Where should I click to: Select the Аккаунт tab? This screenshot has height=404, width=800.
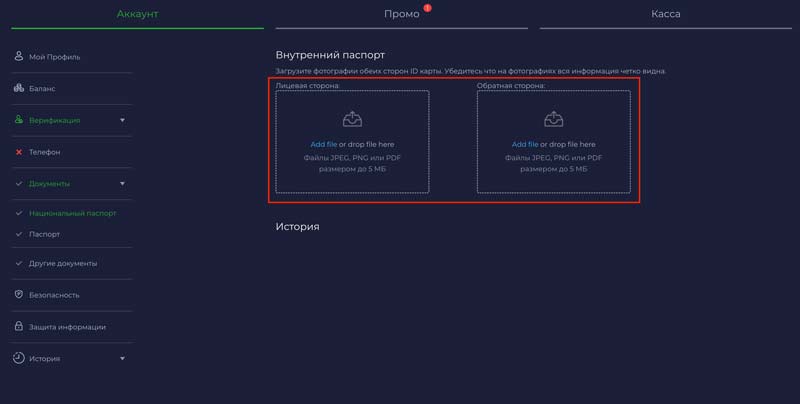click(137, 14)
